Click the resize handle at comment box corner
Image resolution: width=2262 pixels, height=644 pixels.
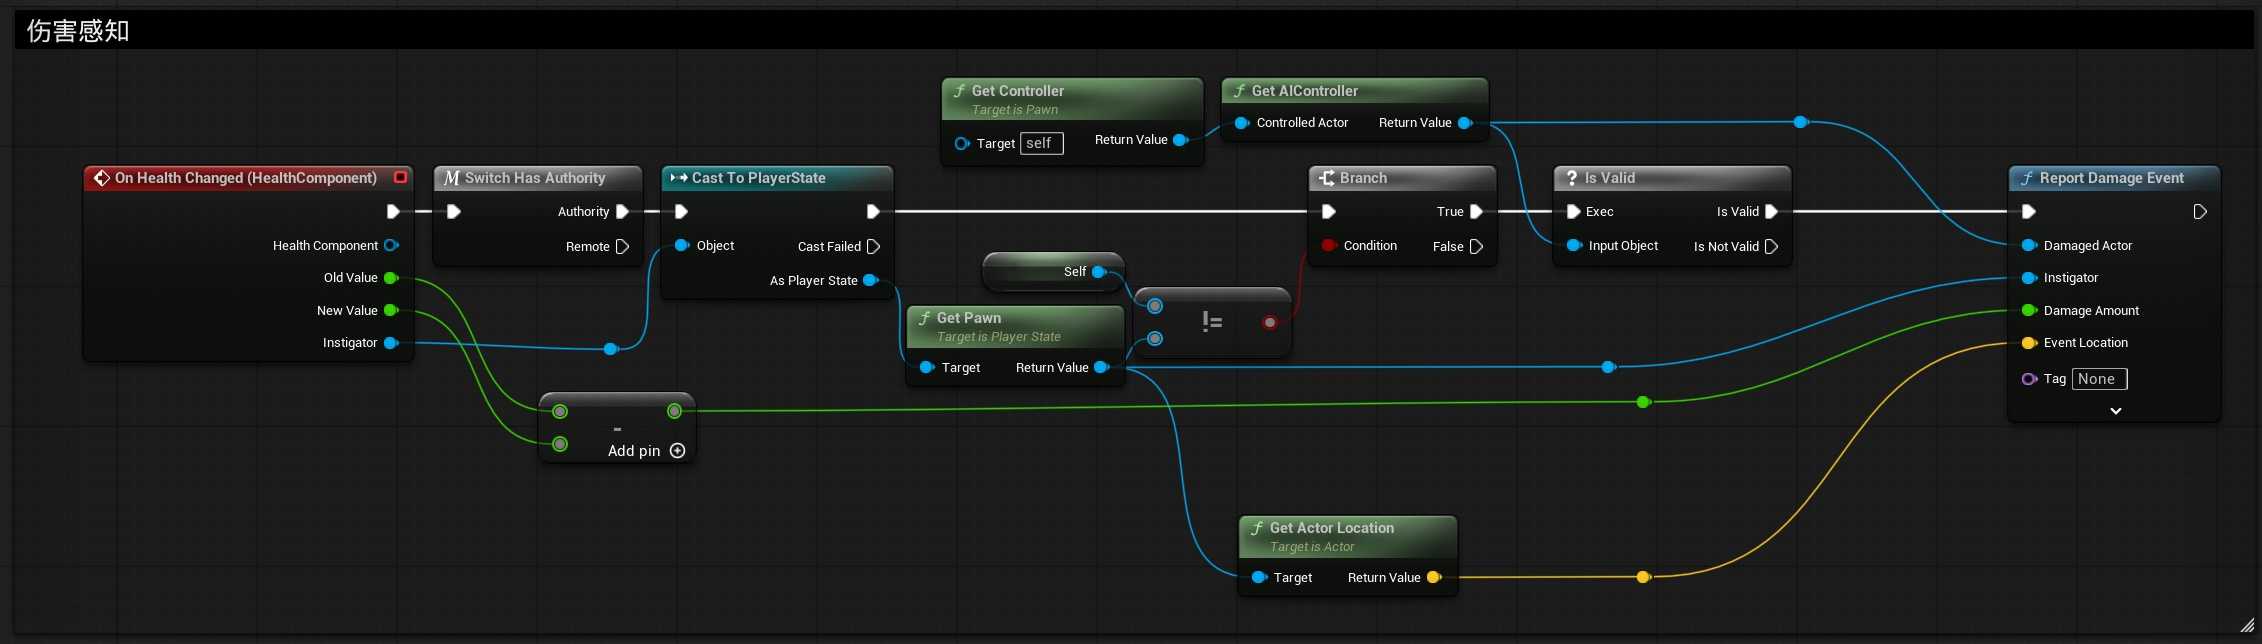pyautogui.click(x=2246, y=625)
